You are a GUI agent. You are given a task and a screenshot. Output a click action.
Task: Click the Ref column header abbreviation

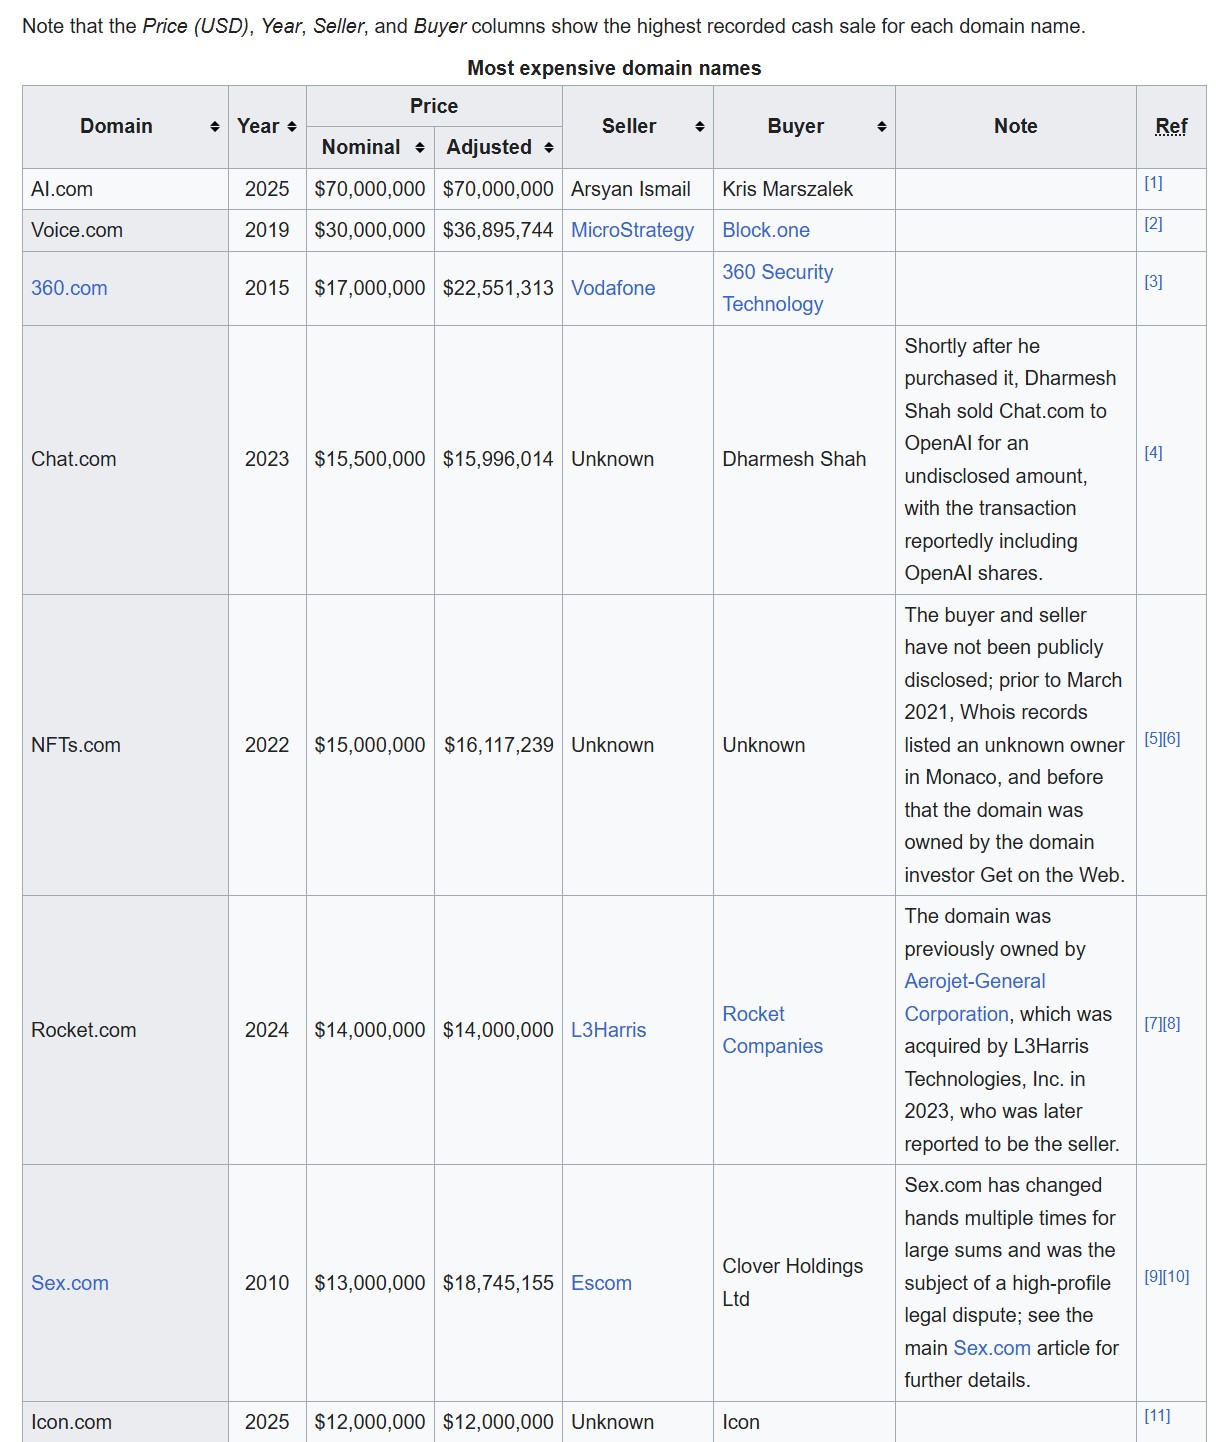pyautogui.click(x=1171, y=127)
